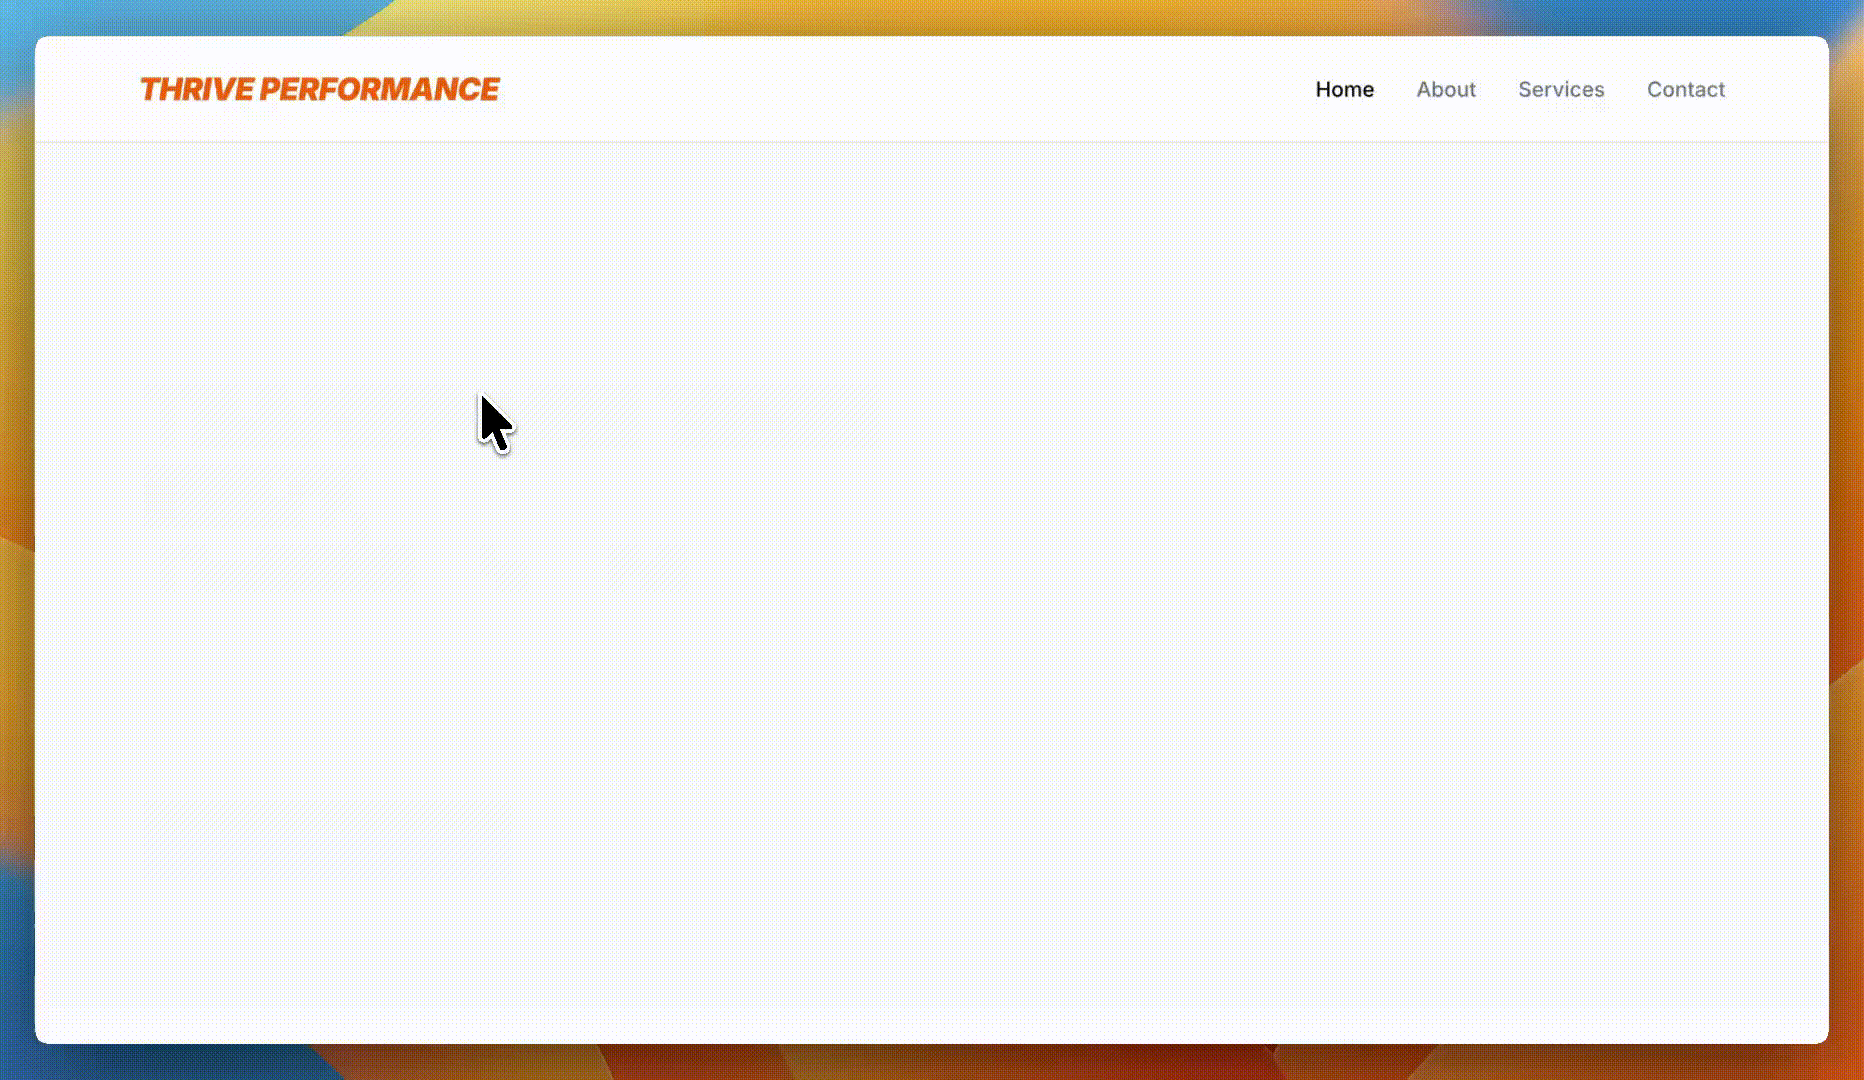Return to homepage via the orange logo
Screen dimensions: 1864x1080
(319, 89)
